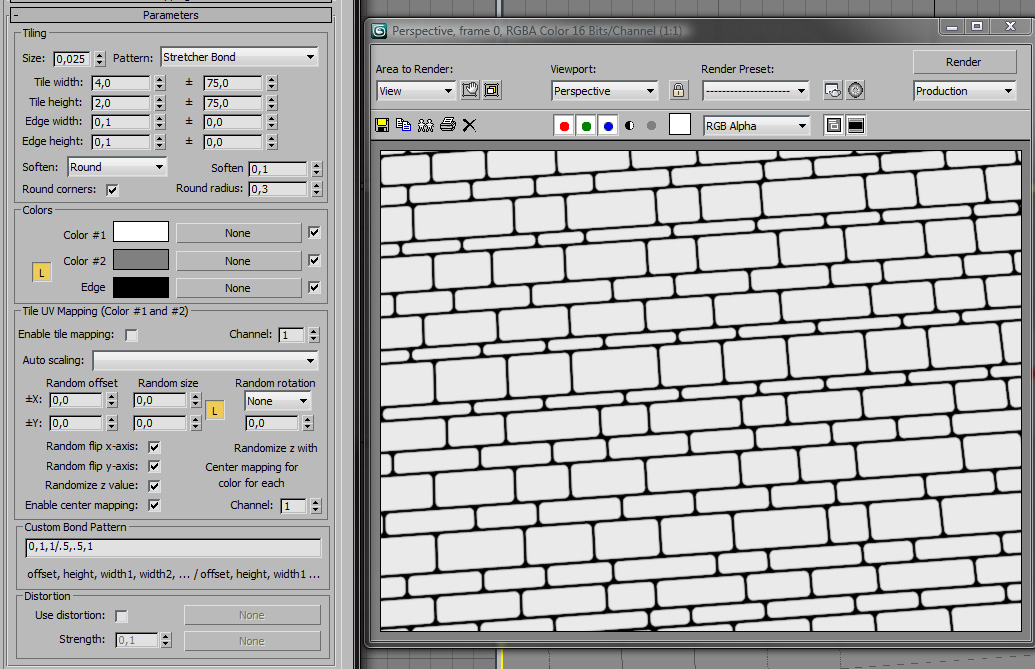This screenshot has width=1035, height=669.
Task: Open the Production render mode dropdown
Action: pyautogui.click(x=964, y=91)
